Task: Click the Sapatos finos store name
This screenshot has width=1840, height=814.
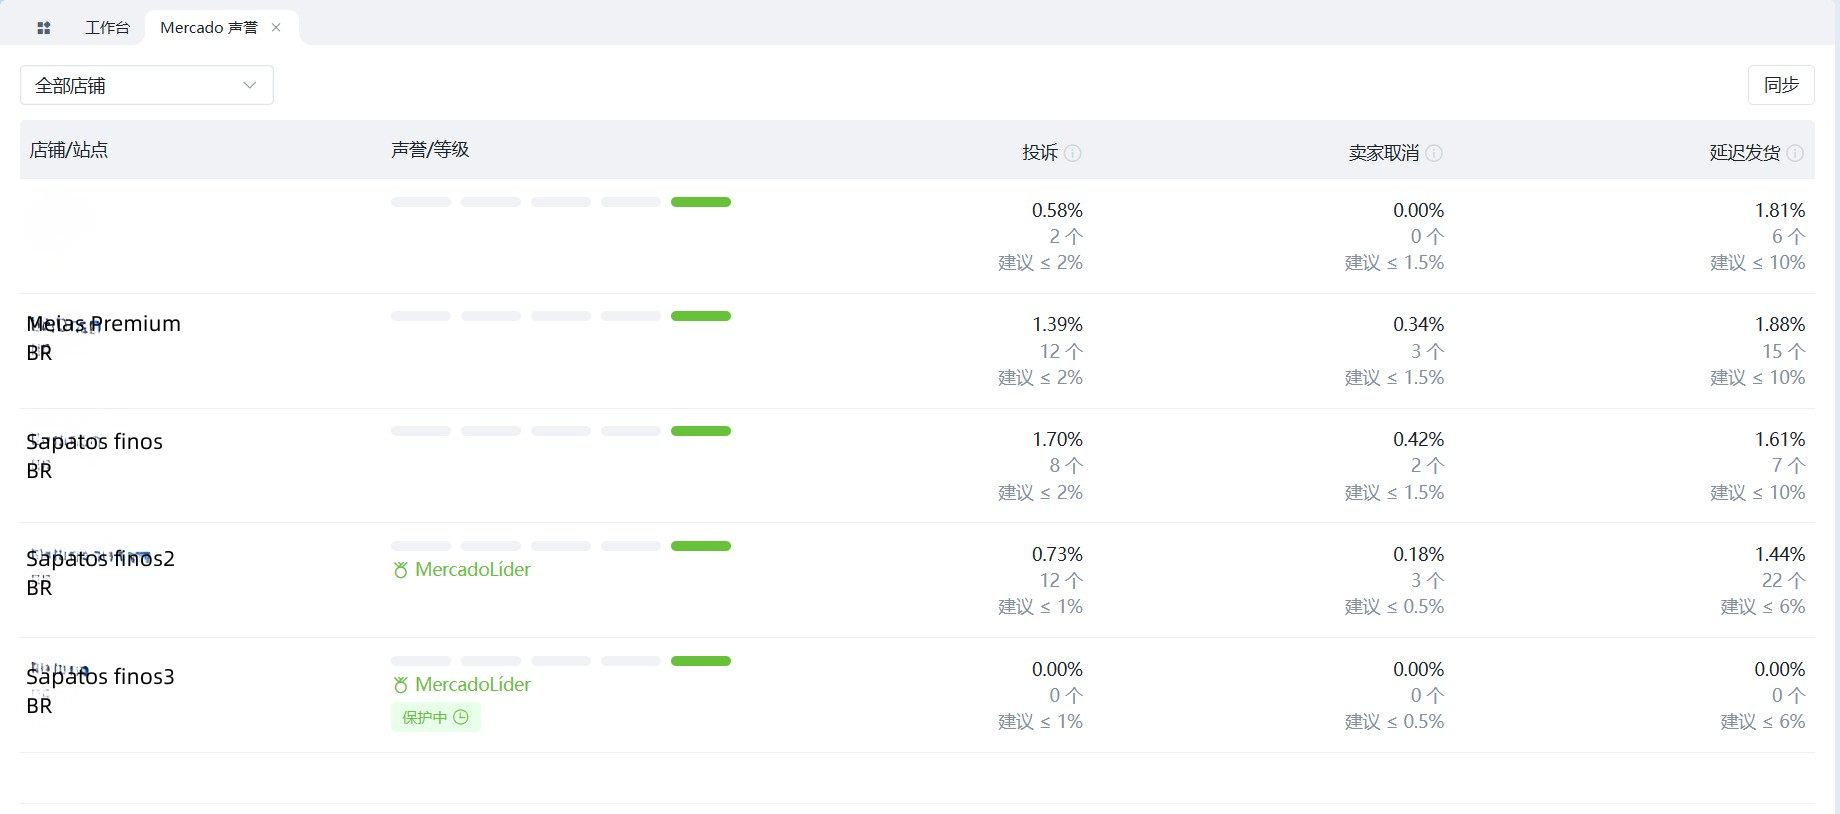Action: point(95,442)
